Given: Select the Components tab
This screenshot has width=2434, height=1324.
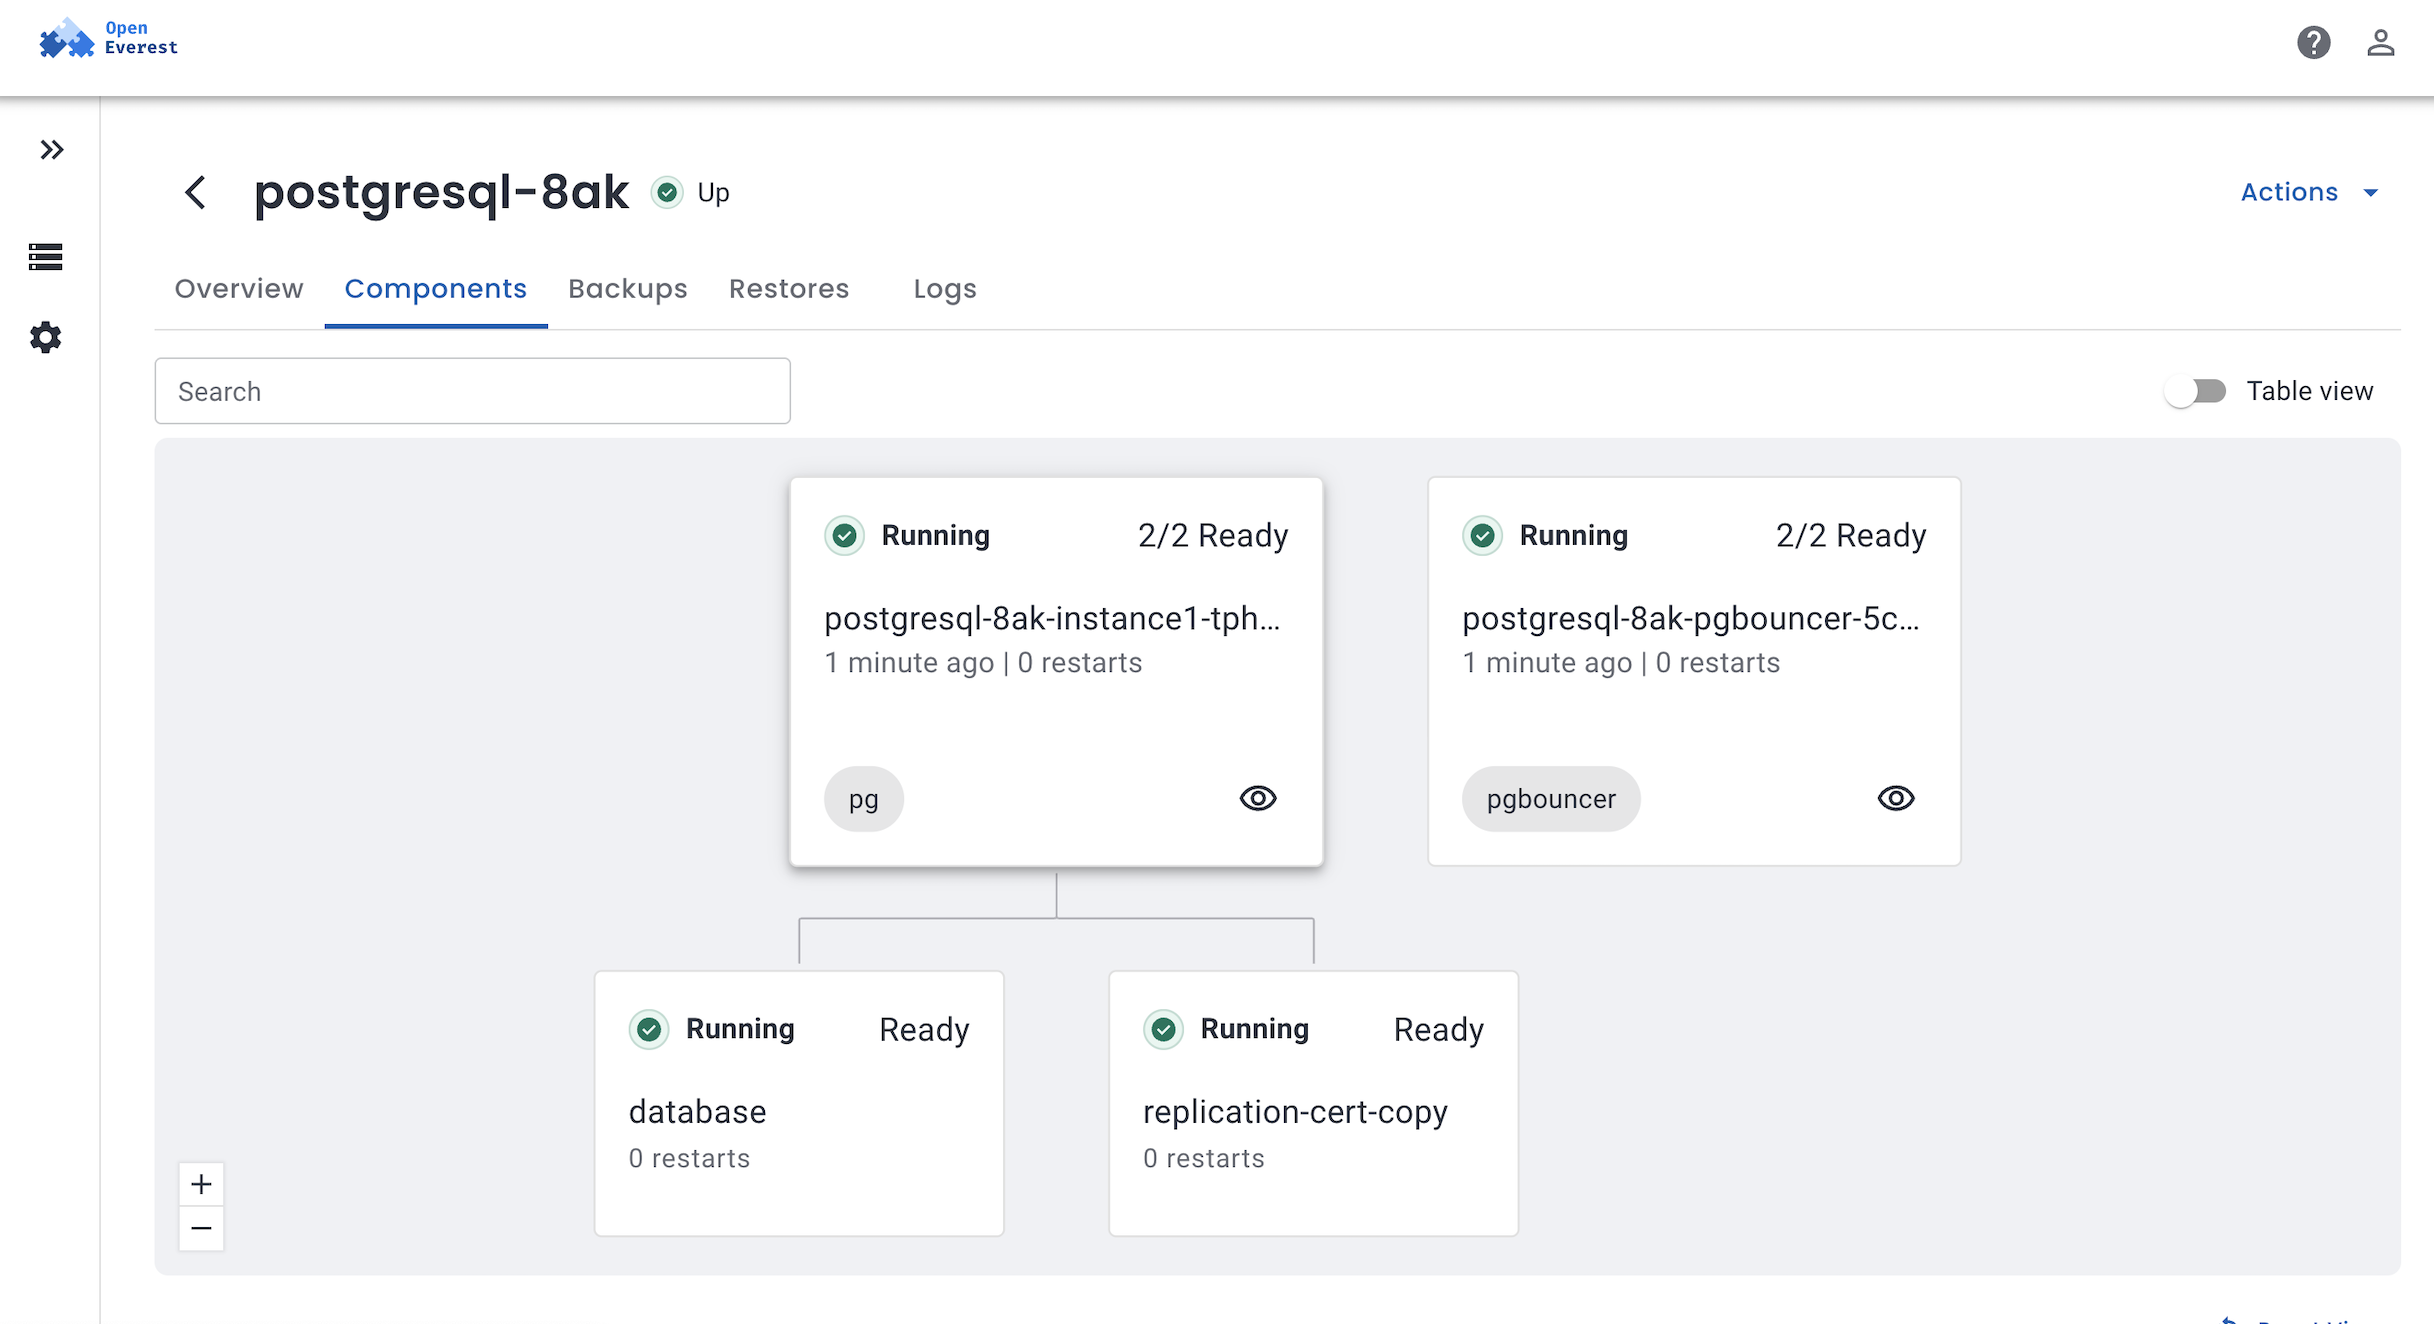Looking at the screenshot, I should (x=436, y=288).
